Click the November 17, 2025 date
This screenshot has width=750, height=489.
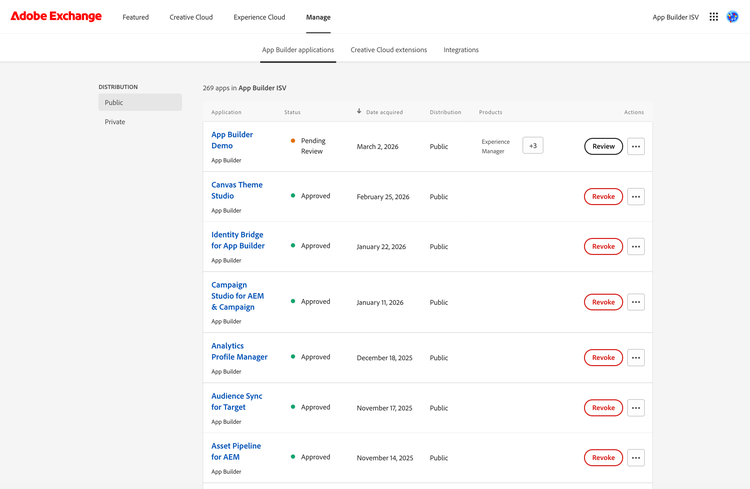(384, 408)
